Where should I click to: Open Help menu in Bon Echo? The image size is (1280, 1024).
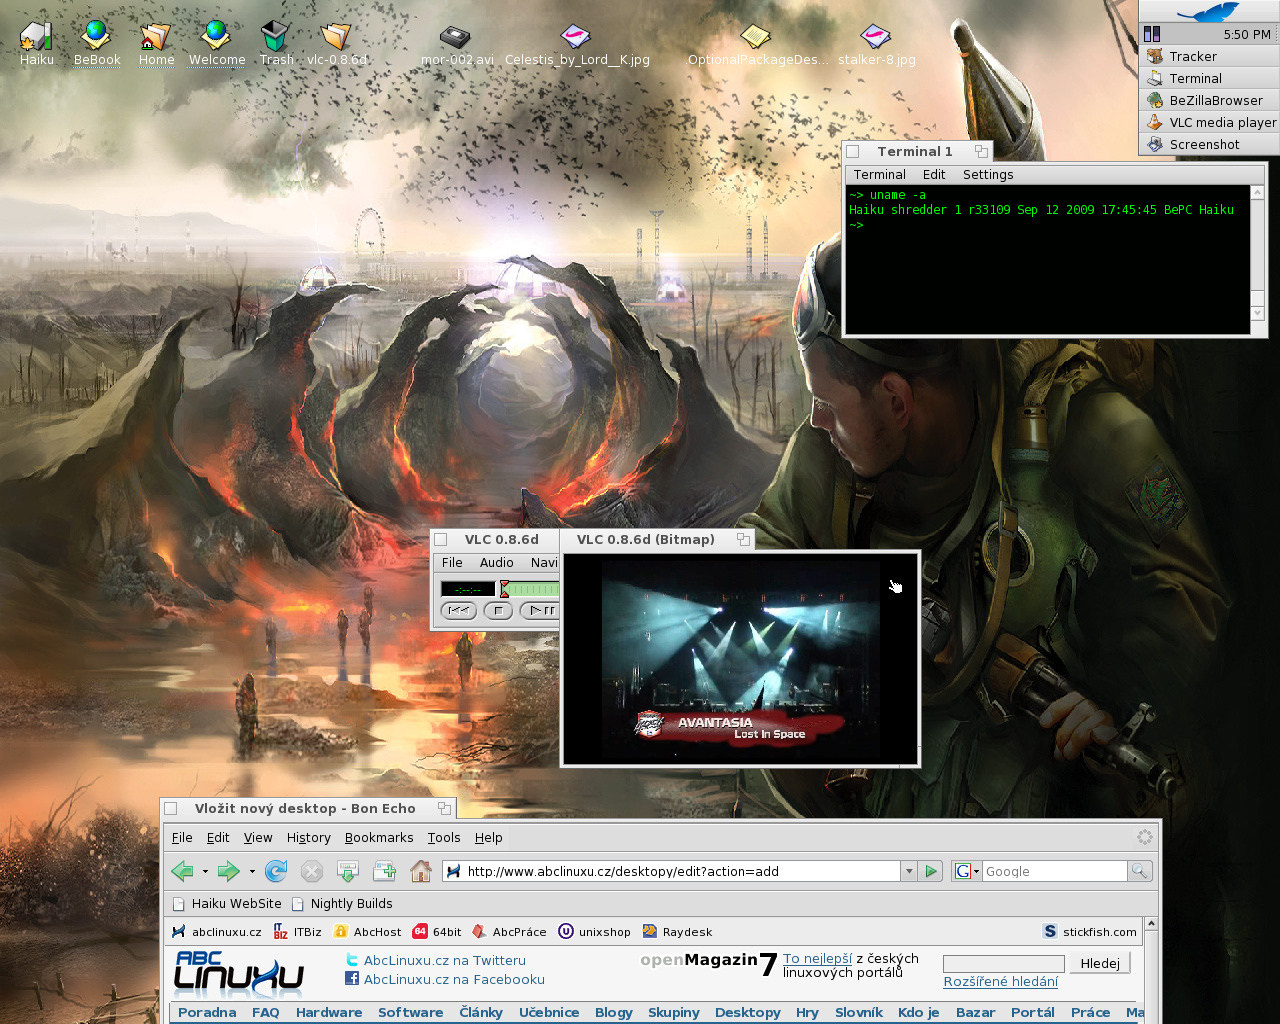489,837
